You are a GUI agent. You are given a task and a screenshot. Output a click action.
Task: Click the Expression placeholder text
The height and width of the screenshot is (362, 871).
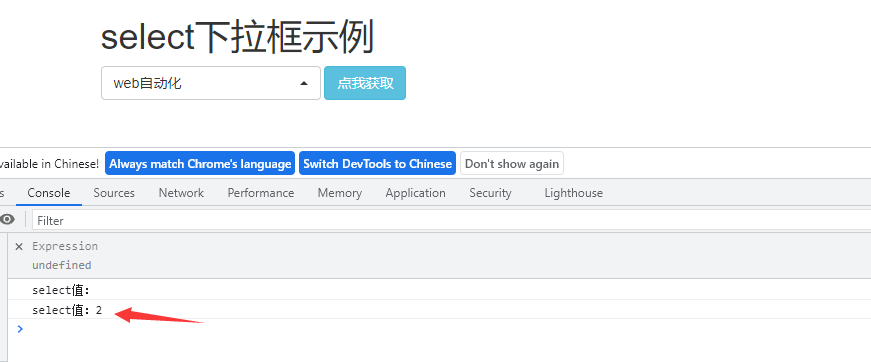tap(65, 246)
